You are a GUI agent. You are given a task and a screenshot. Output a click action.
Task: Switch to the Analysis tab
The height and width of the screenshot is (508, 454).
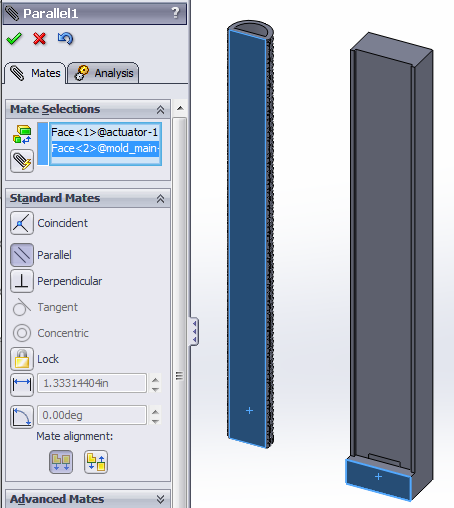[x=103, y=73]
